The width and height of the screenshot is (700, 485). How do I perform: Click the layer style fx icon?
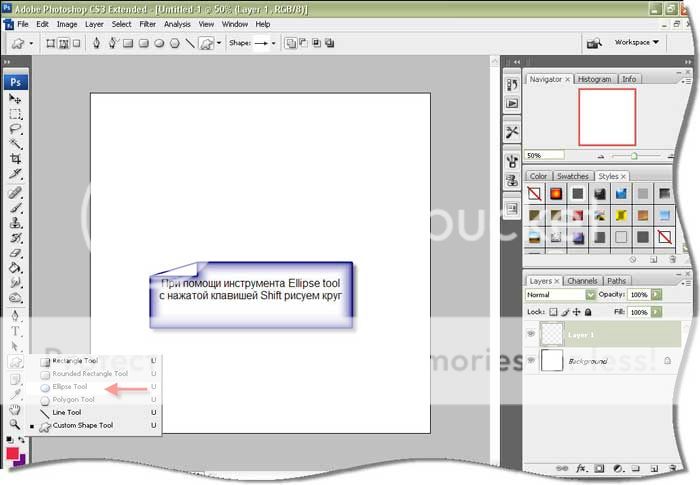579,467
